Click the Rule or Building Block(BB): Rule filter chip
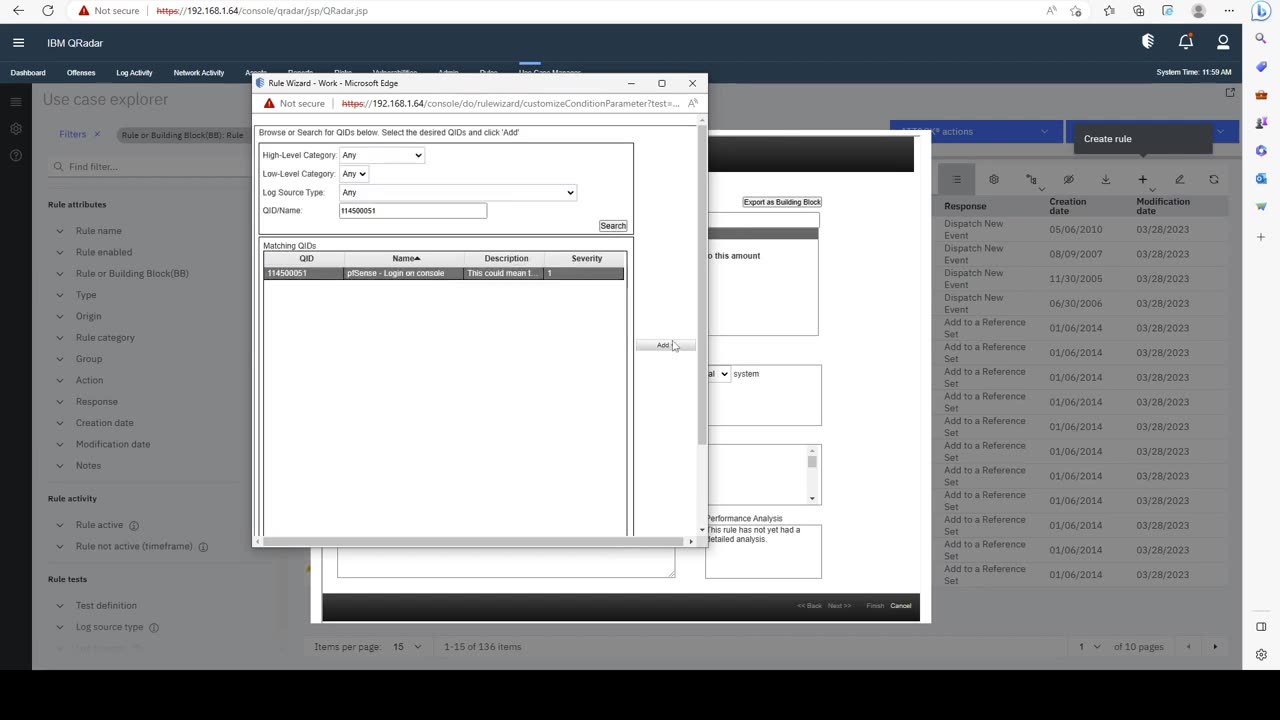Screen dimensions: 1280x720 point(182,135)
